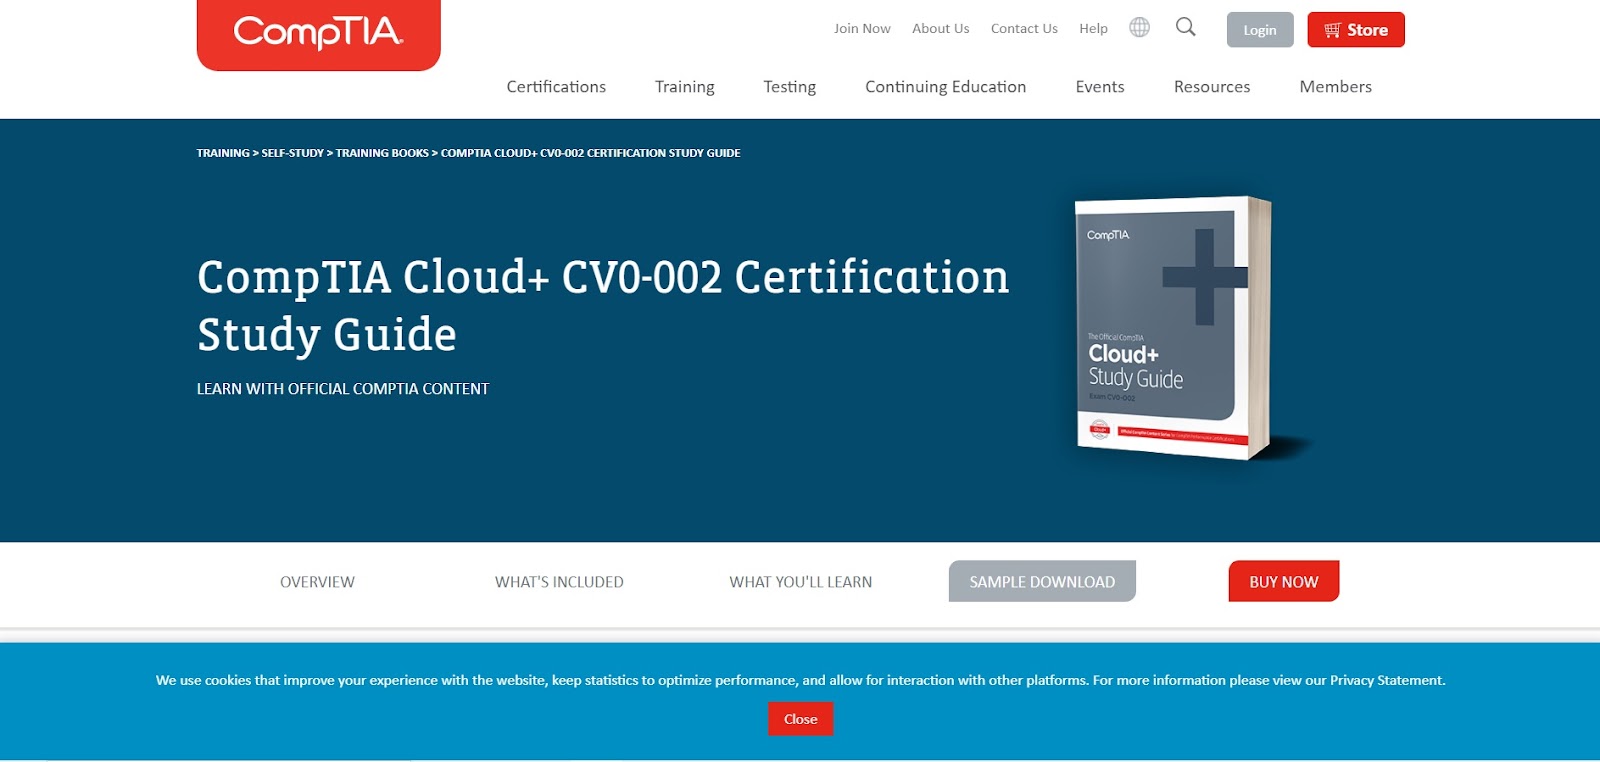This screenshot has width=1600, height=762.
Task: Open the About Us link
Action: [941, 29]
